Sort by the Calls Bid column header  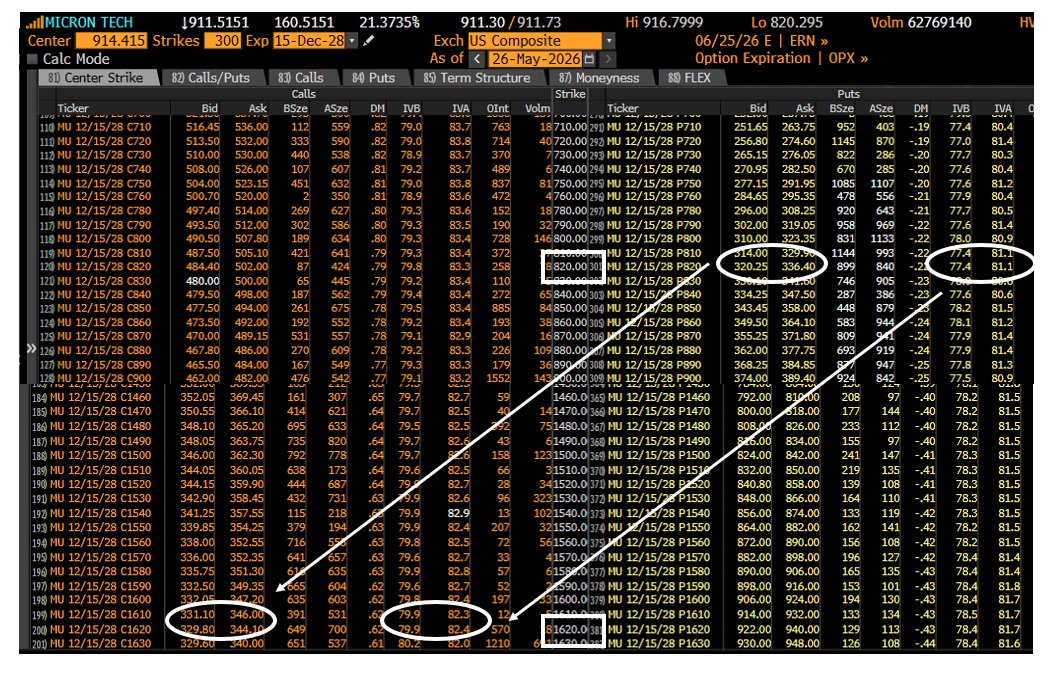point(209,108)
